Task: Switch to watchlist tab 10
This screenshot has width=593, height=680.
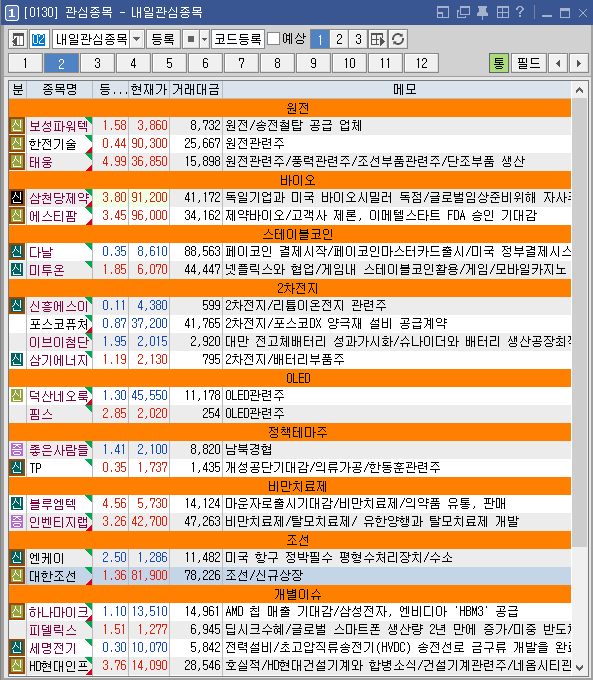Action: (x=349, y=63)
